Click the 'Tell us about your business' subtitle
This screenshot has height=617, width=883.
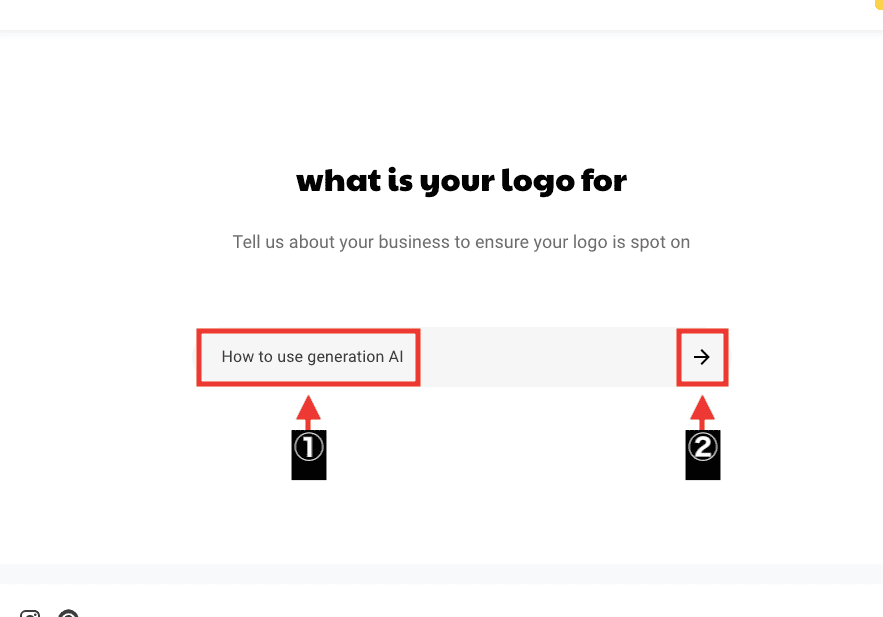click(461, 242)
